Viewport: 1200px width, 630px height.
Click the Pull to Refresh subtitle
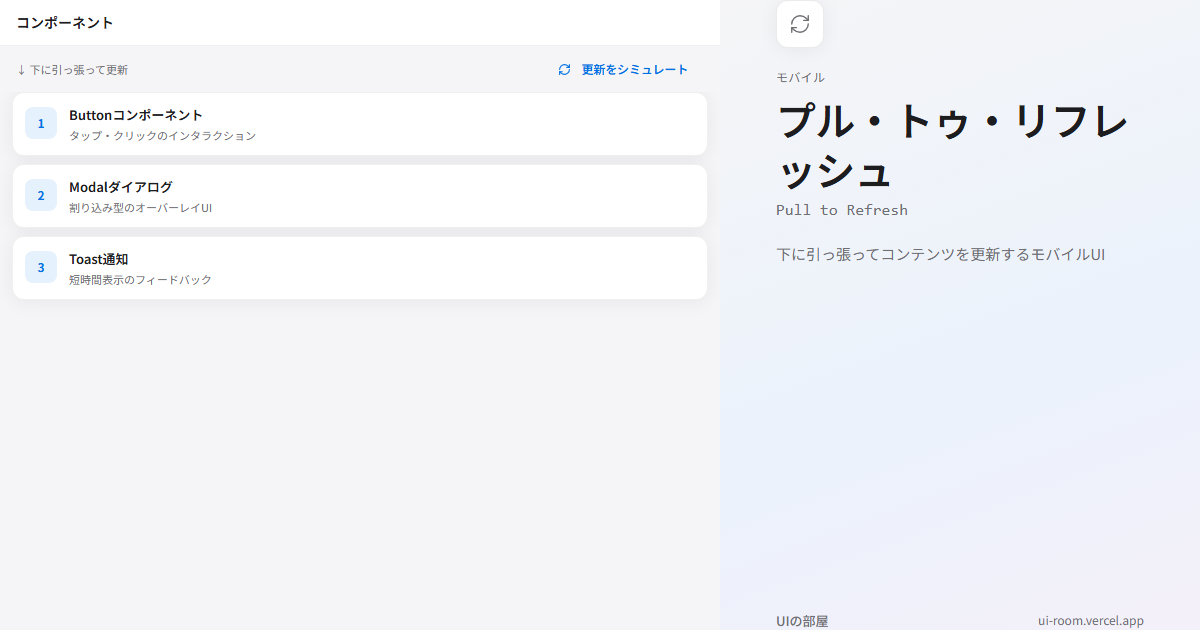842,210
